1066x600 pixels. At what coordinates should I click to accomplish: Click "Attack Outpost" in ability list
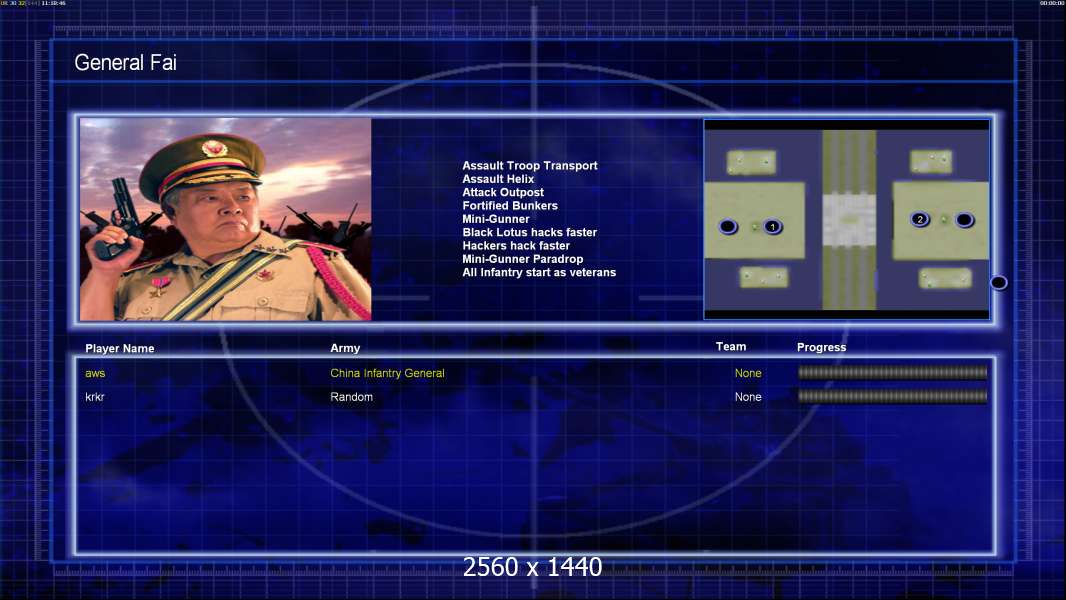click(x=502, y=192)
